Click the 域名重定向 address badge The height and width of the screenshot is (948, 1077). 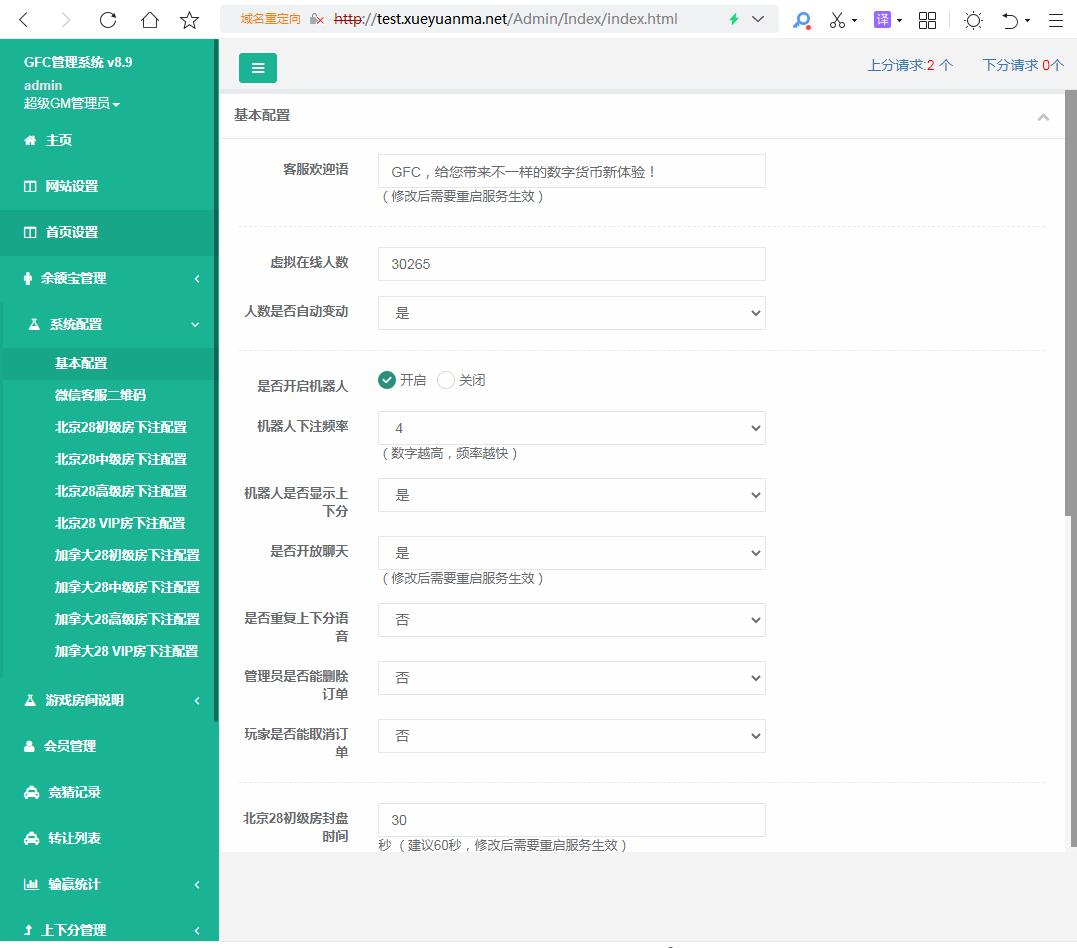[x=271, y=19]
